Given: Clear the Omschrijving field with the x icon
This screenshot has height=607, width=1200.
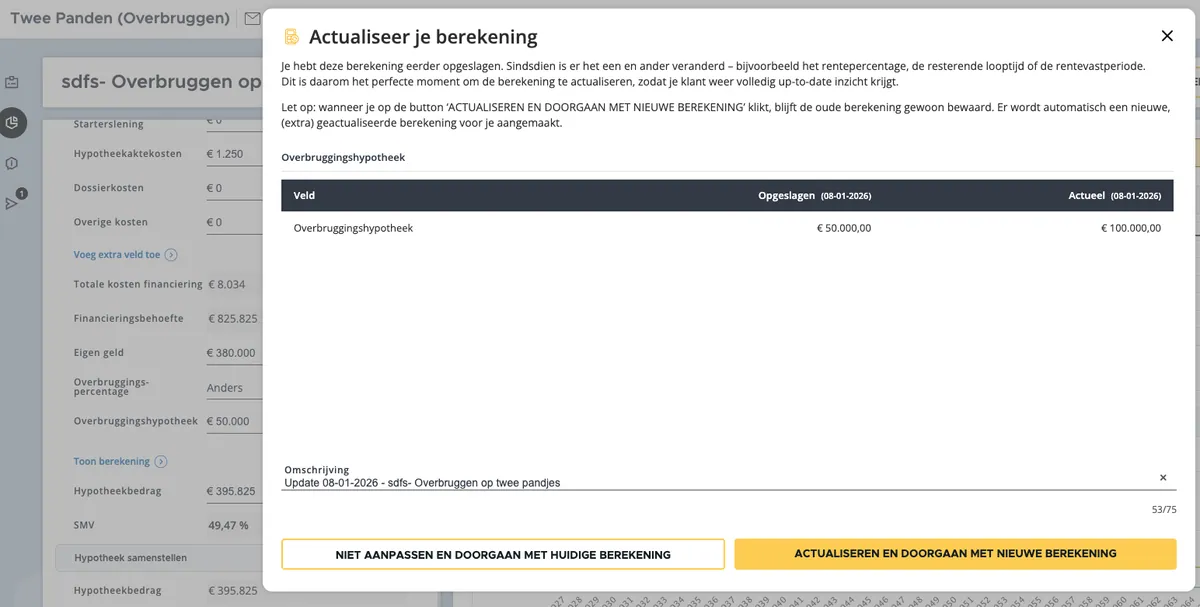Looking at the screenshot, I should click(x=1163, y=478).
